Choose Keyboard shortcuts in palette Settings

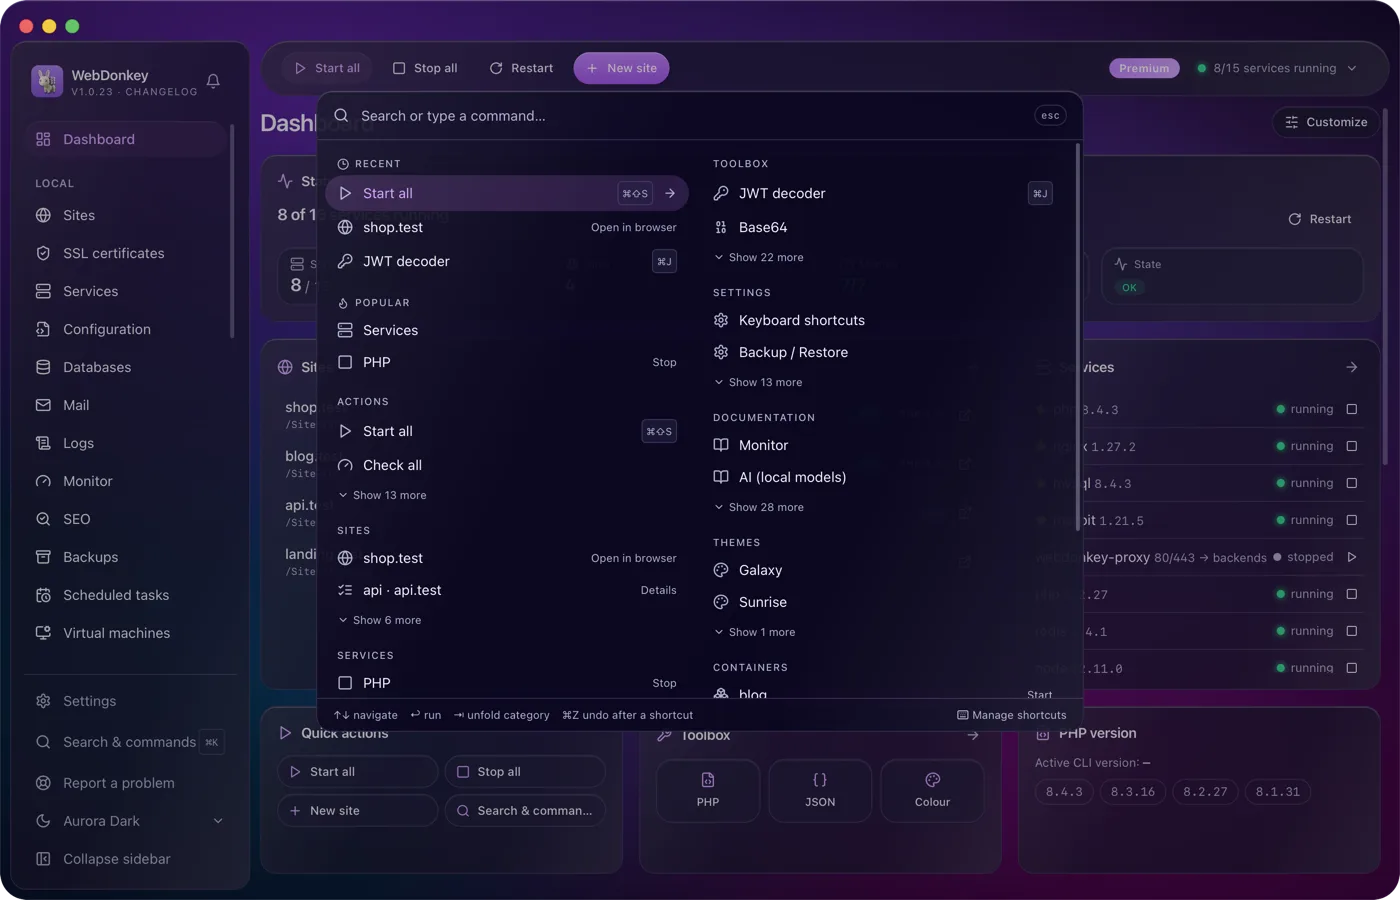pyautogui.click(x=883, y=320)
